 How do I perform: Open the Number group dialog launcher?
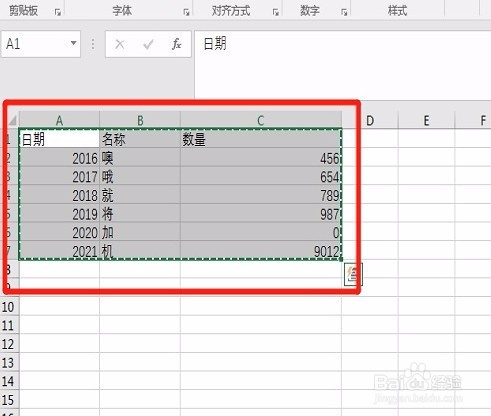click(x=344, y=13)
